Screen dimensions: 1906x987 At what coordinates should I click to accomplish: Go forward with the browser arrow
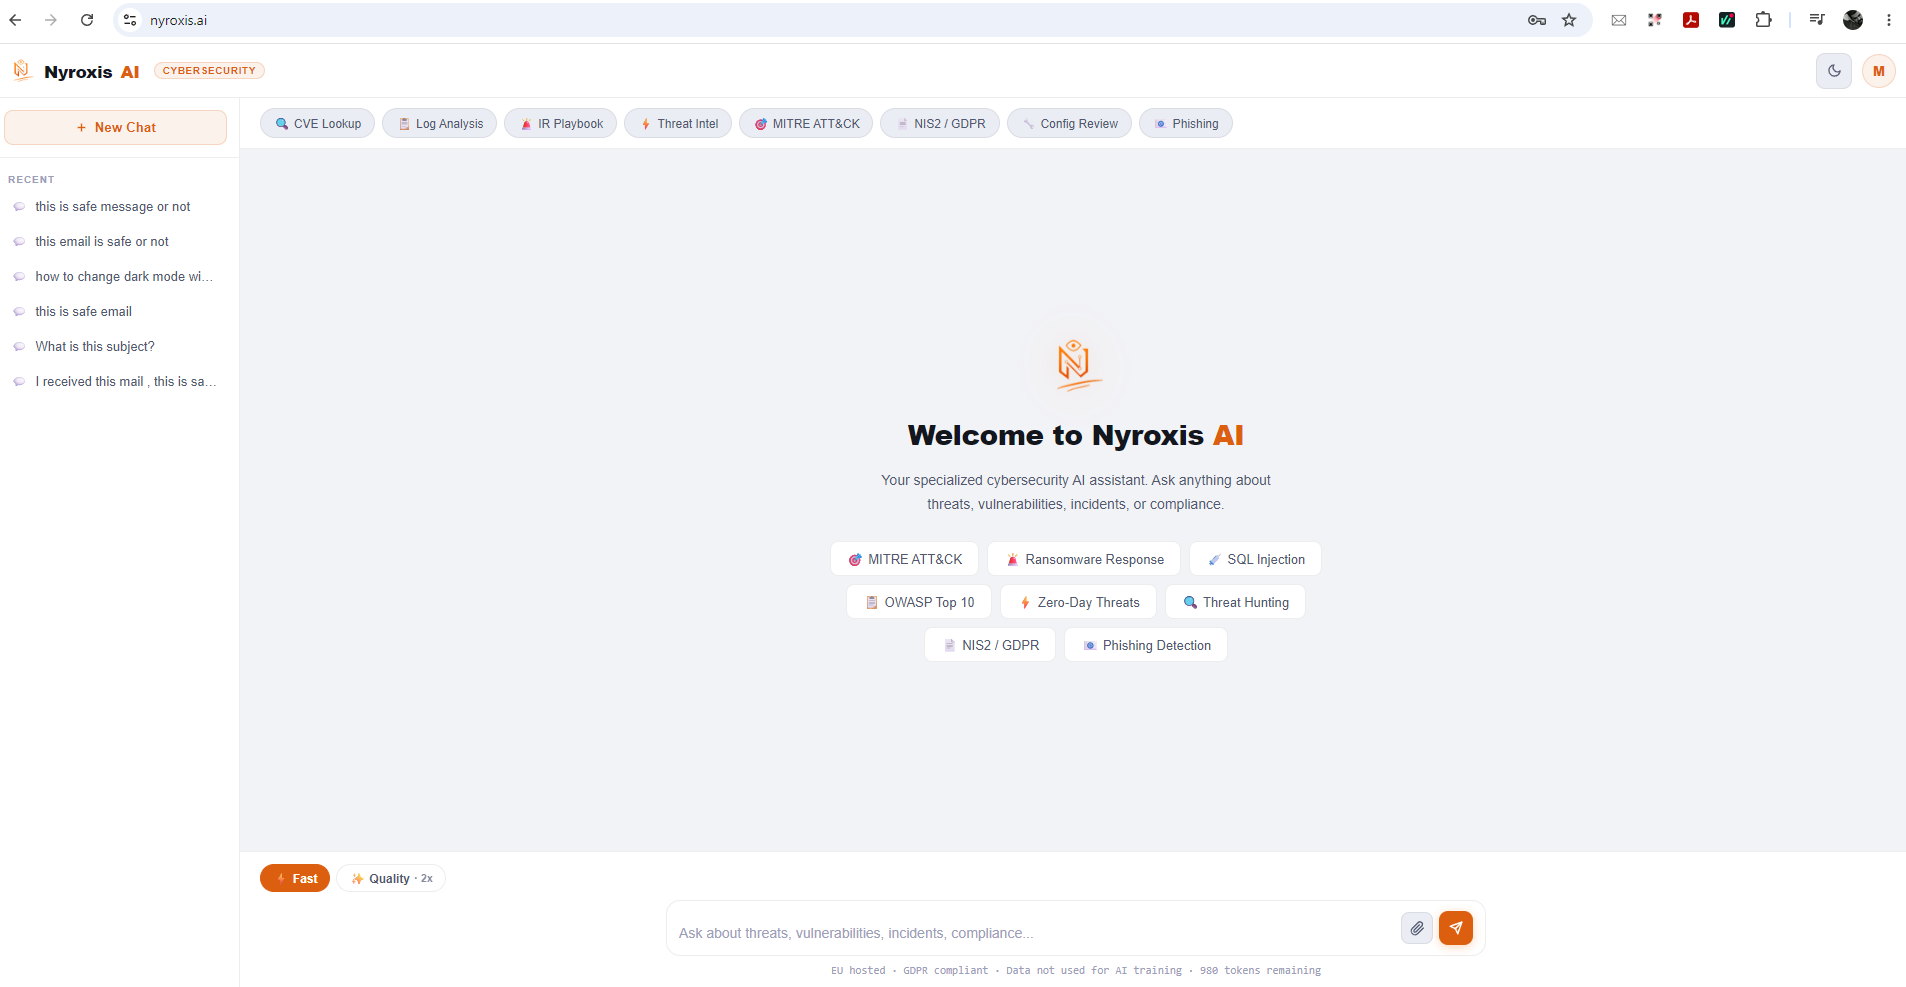51,20
